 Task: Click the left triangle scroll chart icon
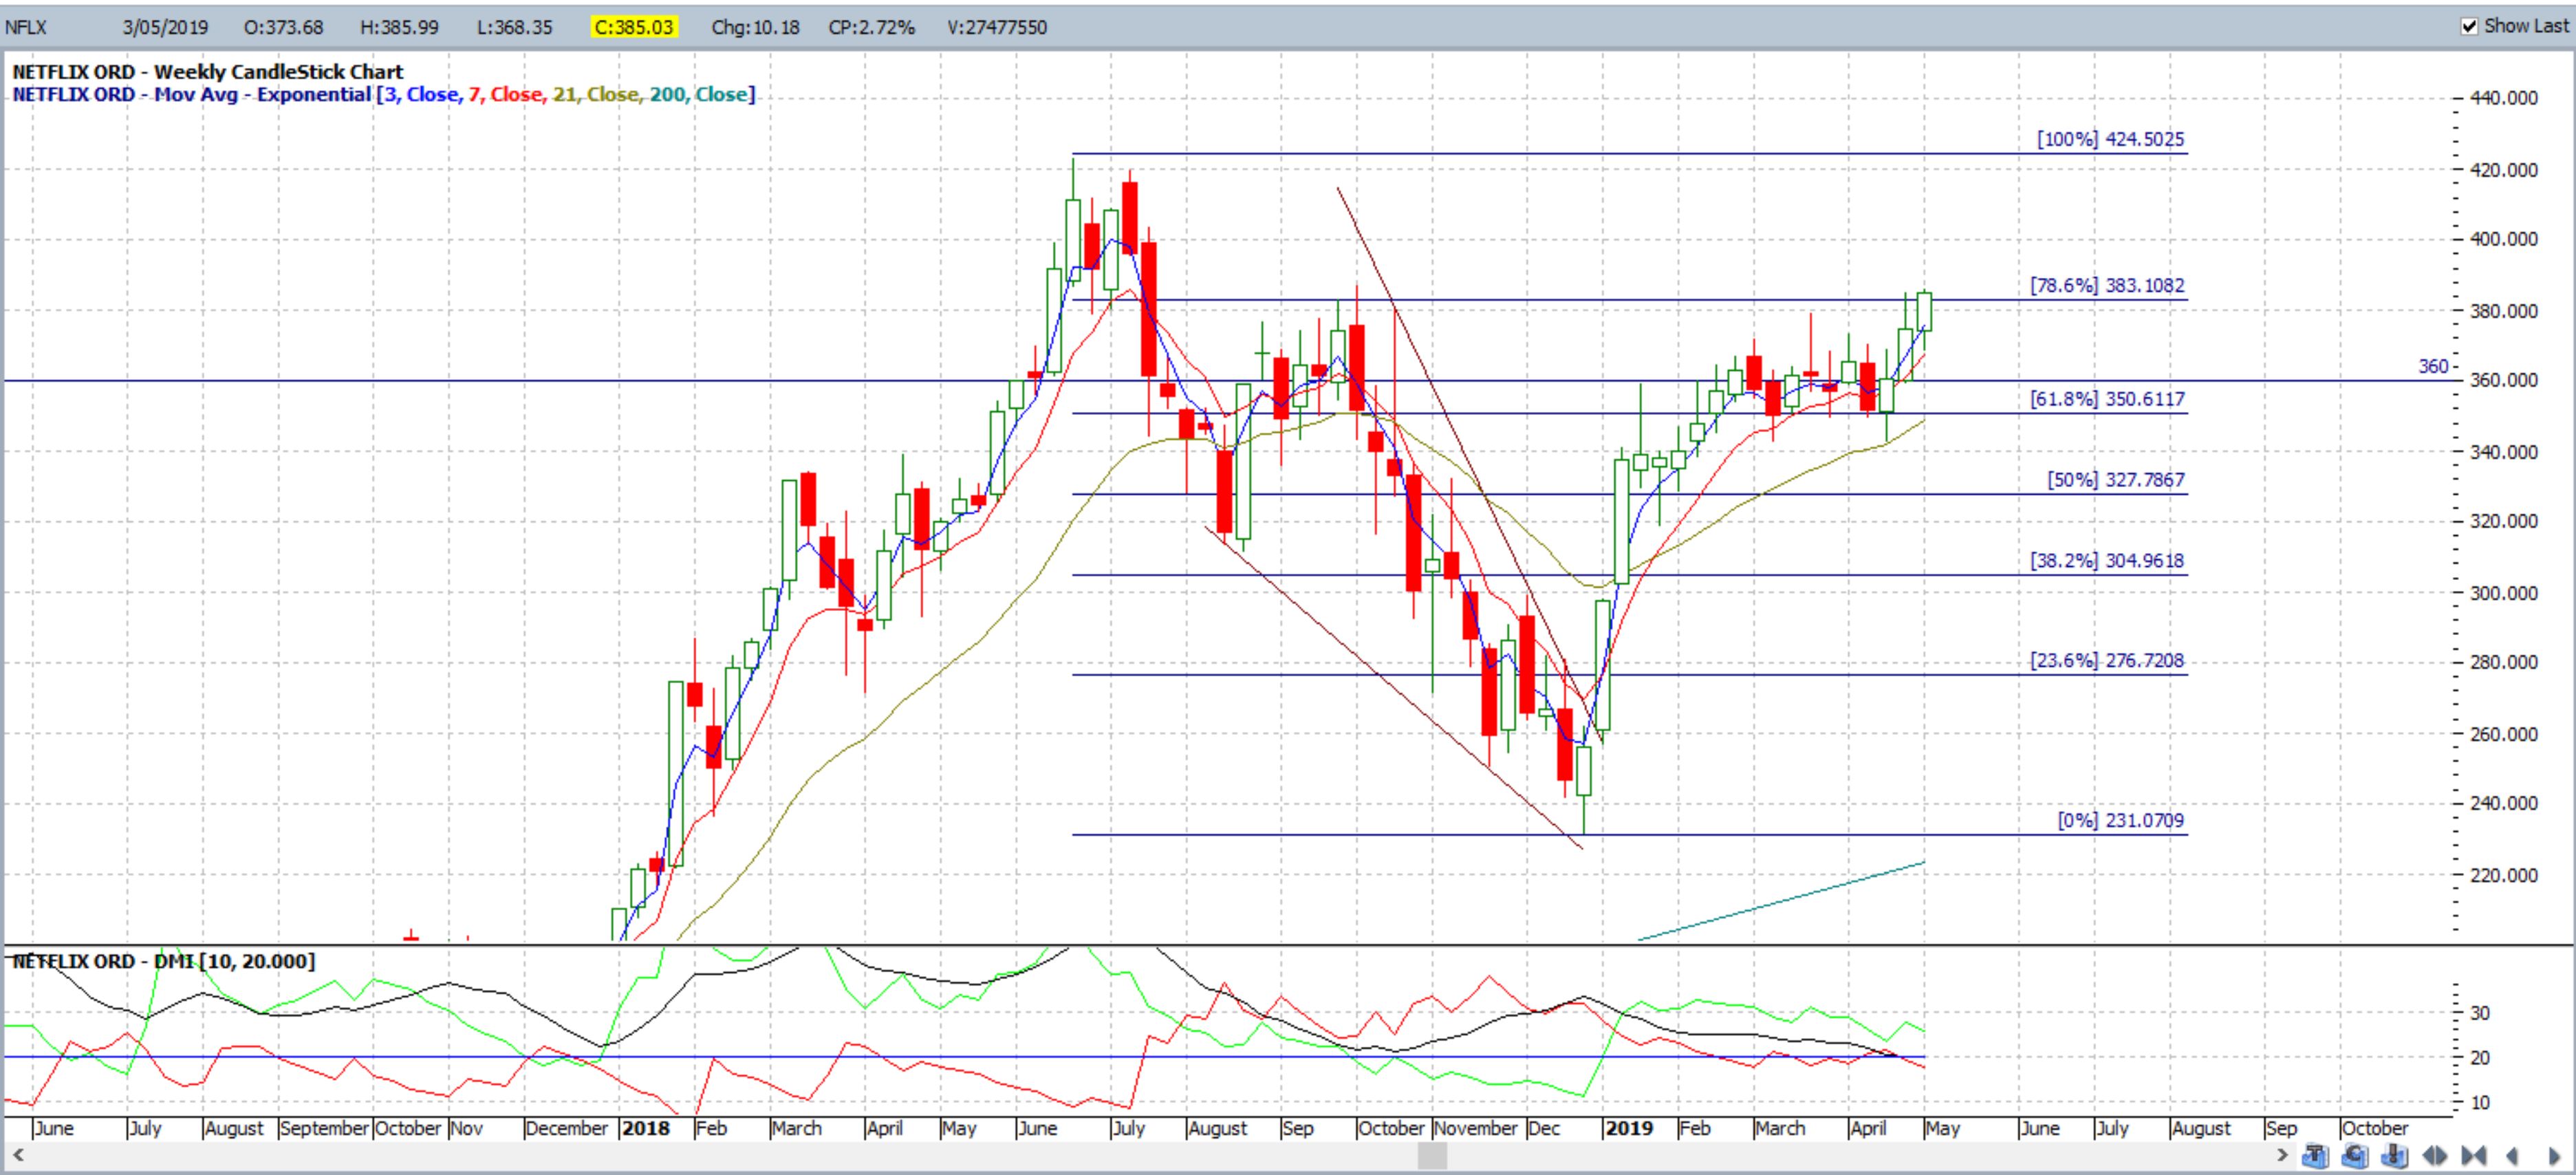2512,1156
